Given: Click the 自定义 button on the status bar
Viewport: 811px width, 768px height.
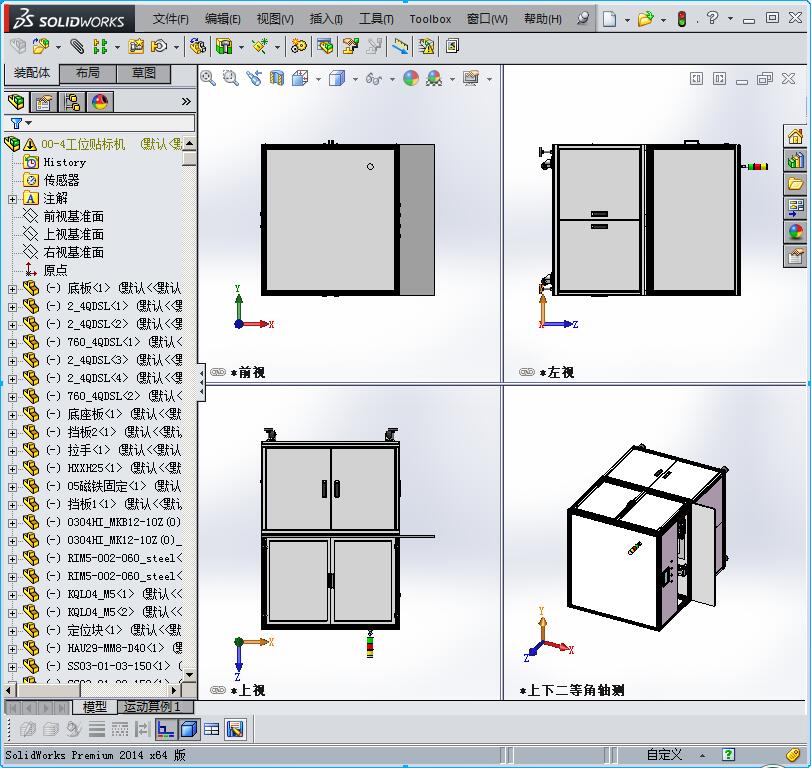Looking at the screenshot, I should (x=664, y=755).
